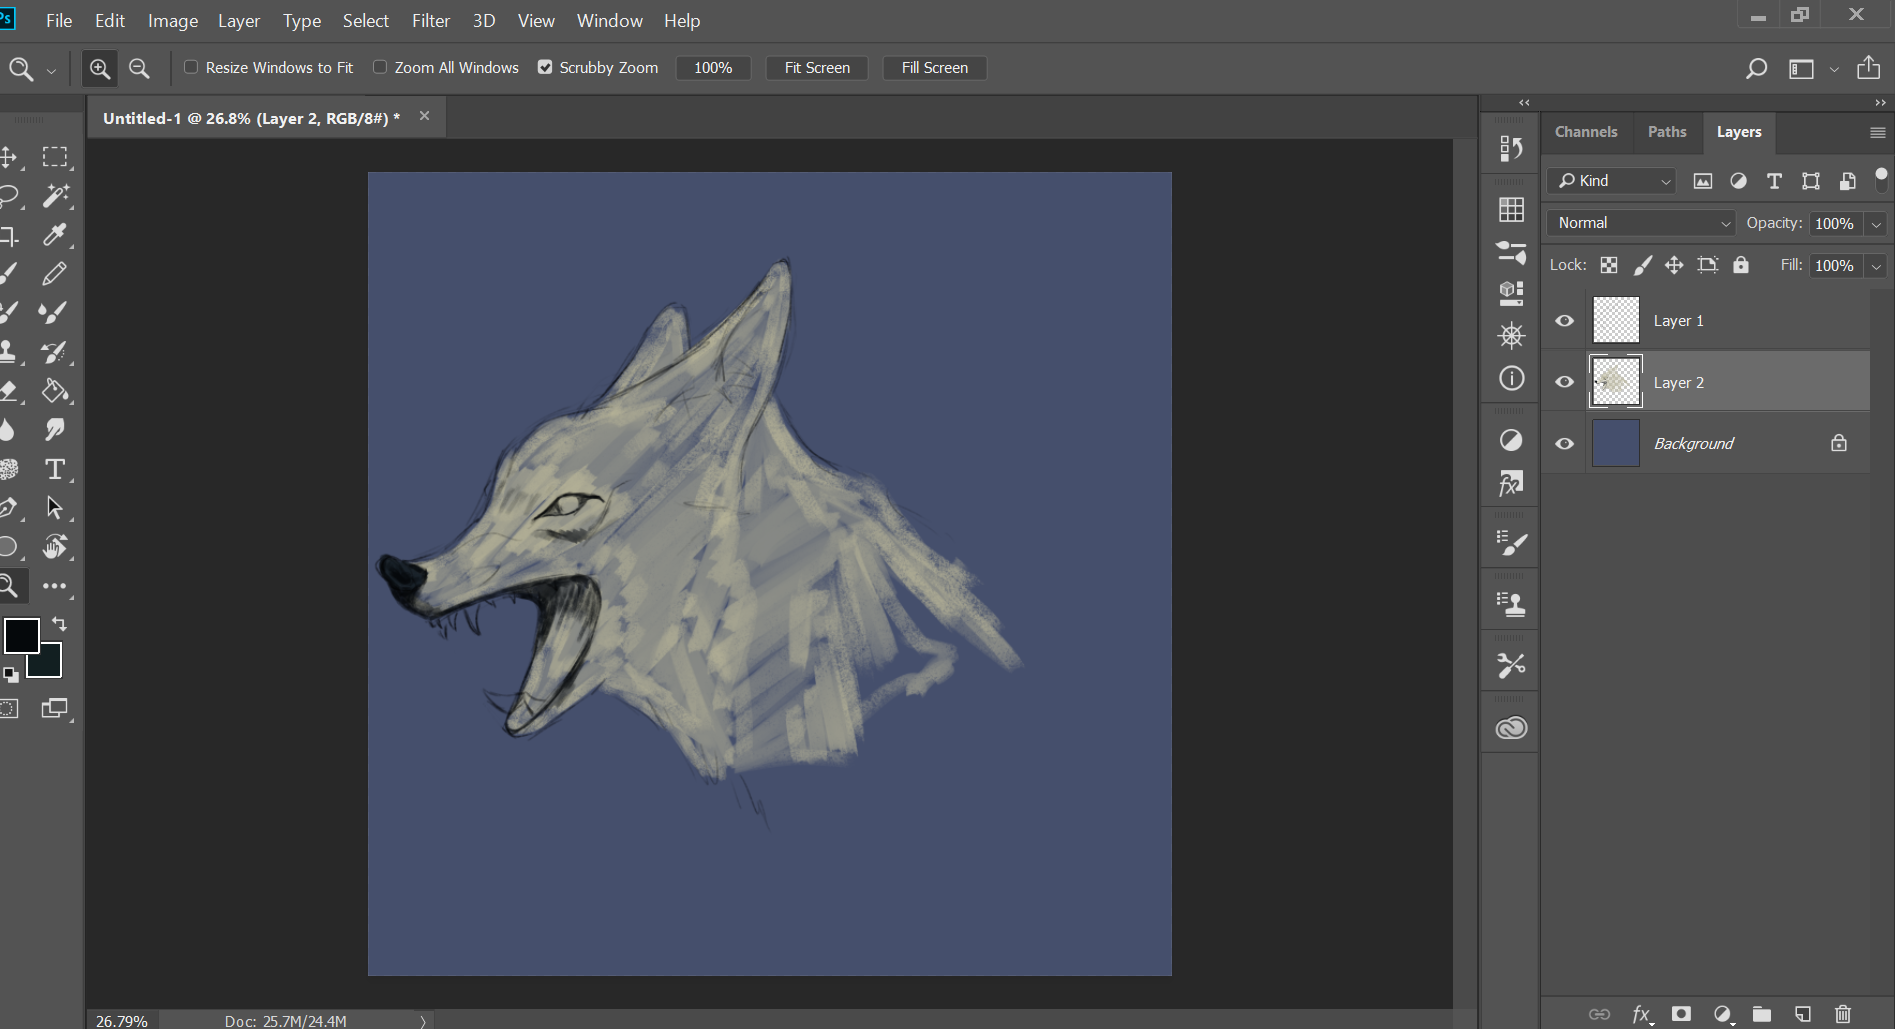Hide Layer 1 visibility eye

point(1565,321)
